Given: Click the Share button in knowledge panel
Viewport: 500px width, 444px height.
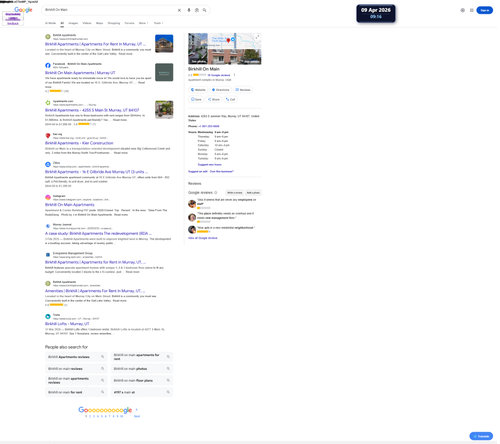Looking at the screenshot, I should tap(215, 100).
